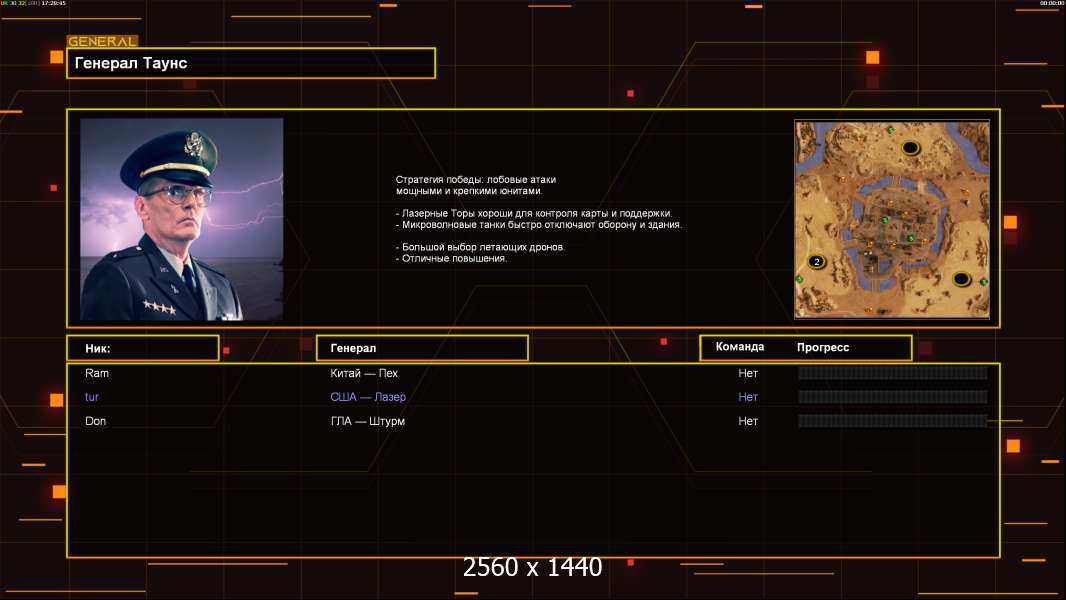Click start position 2 on the minimap

[x=816, y=262]
